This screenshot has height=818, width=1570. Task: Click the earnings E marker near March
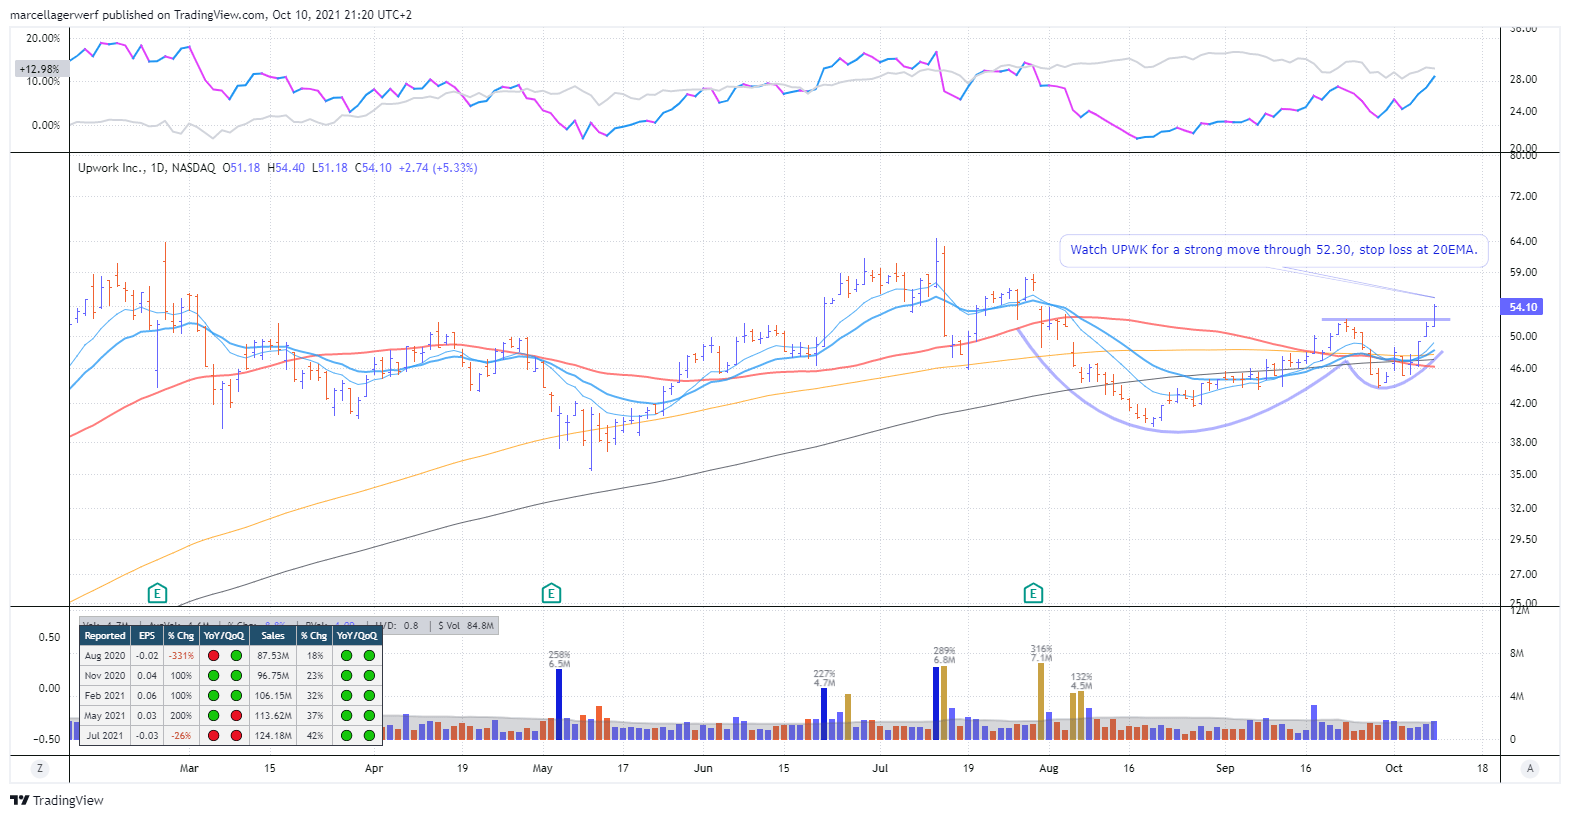[157, 594]
